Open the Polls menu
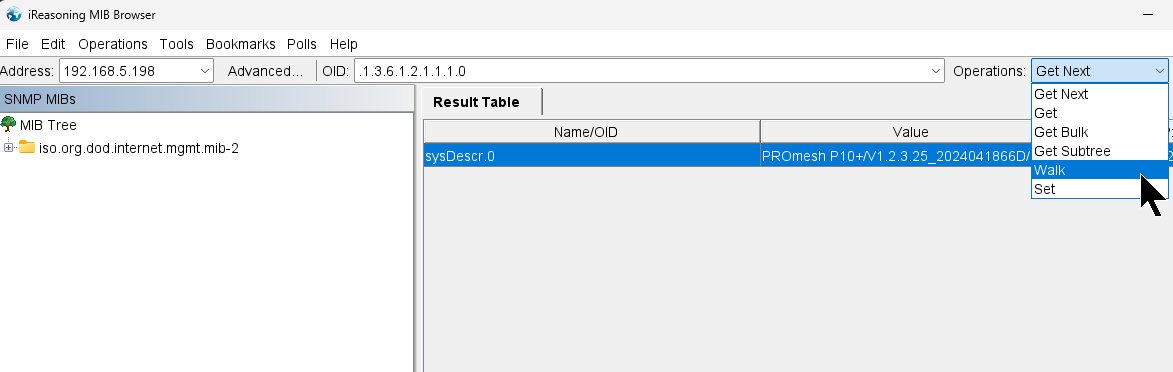This screenshot has height=372, width=1173. click(x=301, y=44)
